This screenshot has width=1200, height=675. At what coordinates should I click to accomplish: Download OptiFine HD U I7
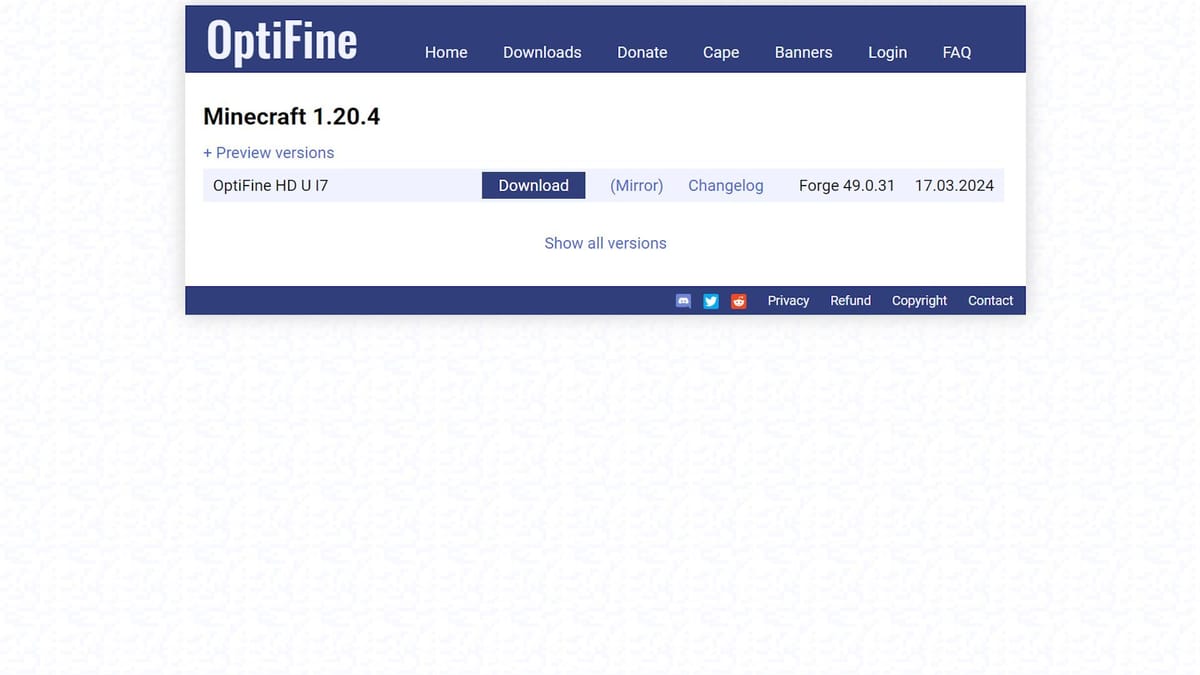coord(533,185)
